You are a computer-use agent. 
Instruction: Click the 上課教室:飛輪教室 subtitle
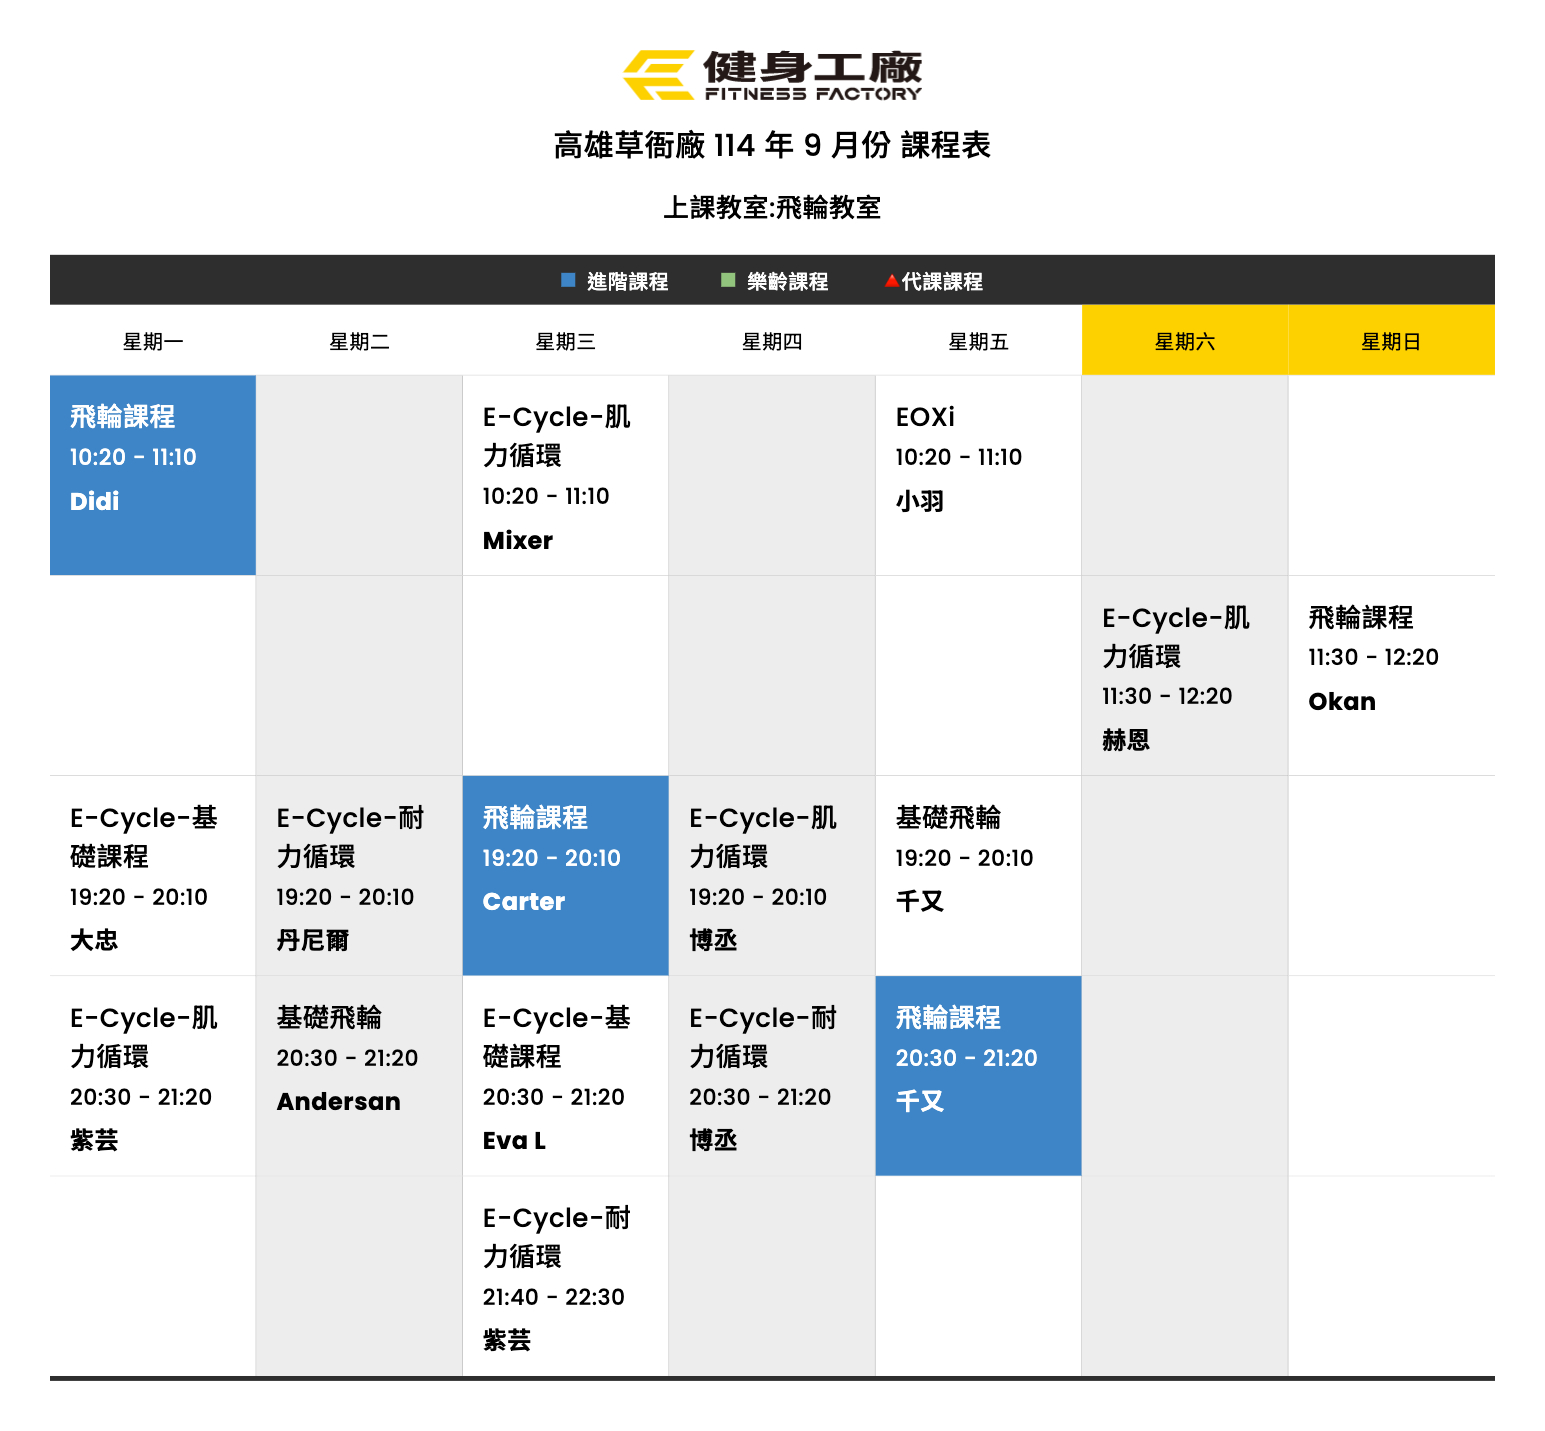tap(772, 207)
